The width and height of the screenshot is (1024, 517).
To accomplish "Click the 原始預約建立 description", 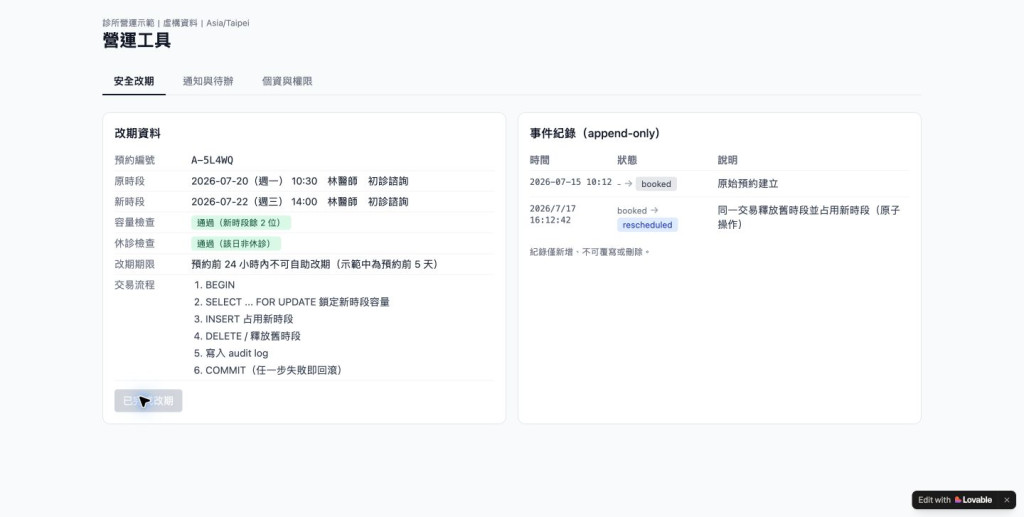I will coord(748,184).
